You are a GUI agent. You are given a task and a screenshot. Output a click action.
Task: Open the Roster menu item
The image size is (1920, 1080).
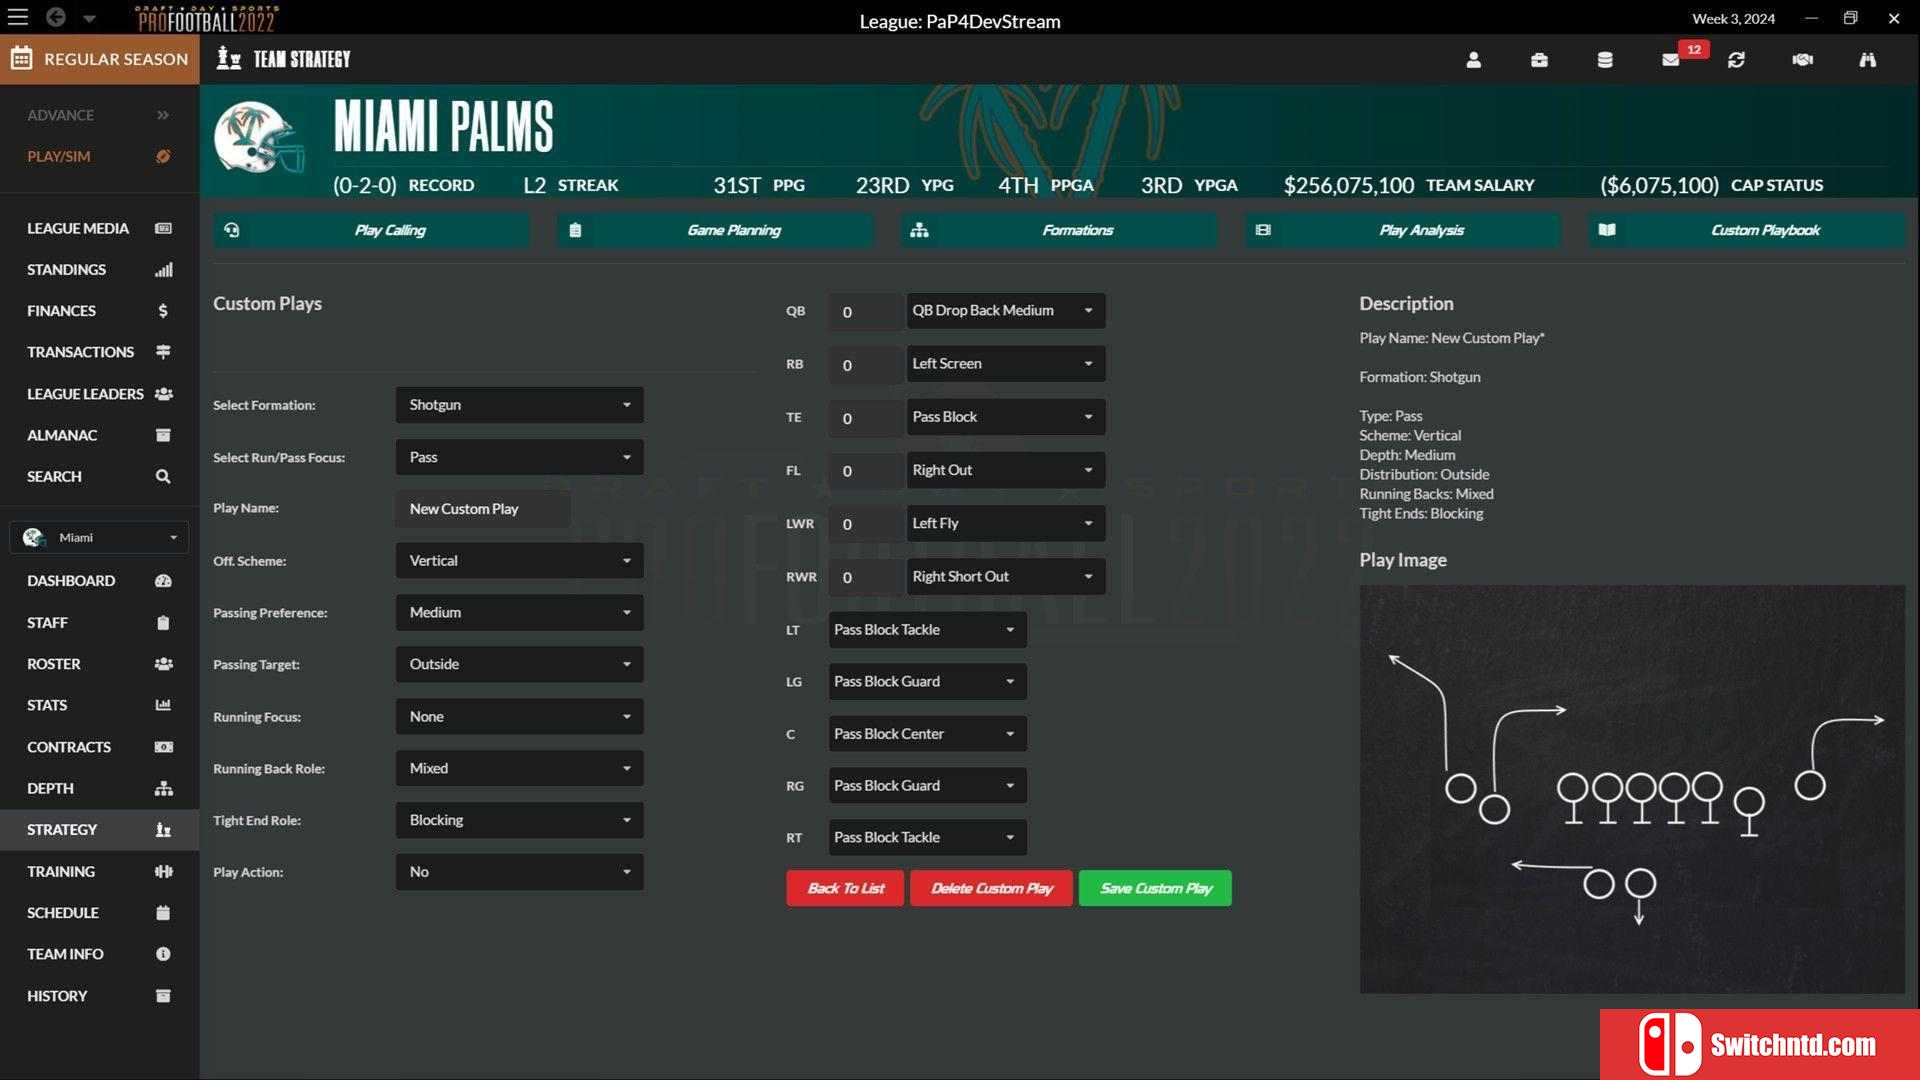point(99,664)
